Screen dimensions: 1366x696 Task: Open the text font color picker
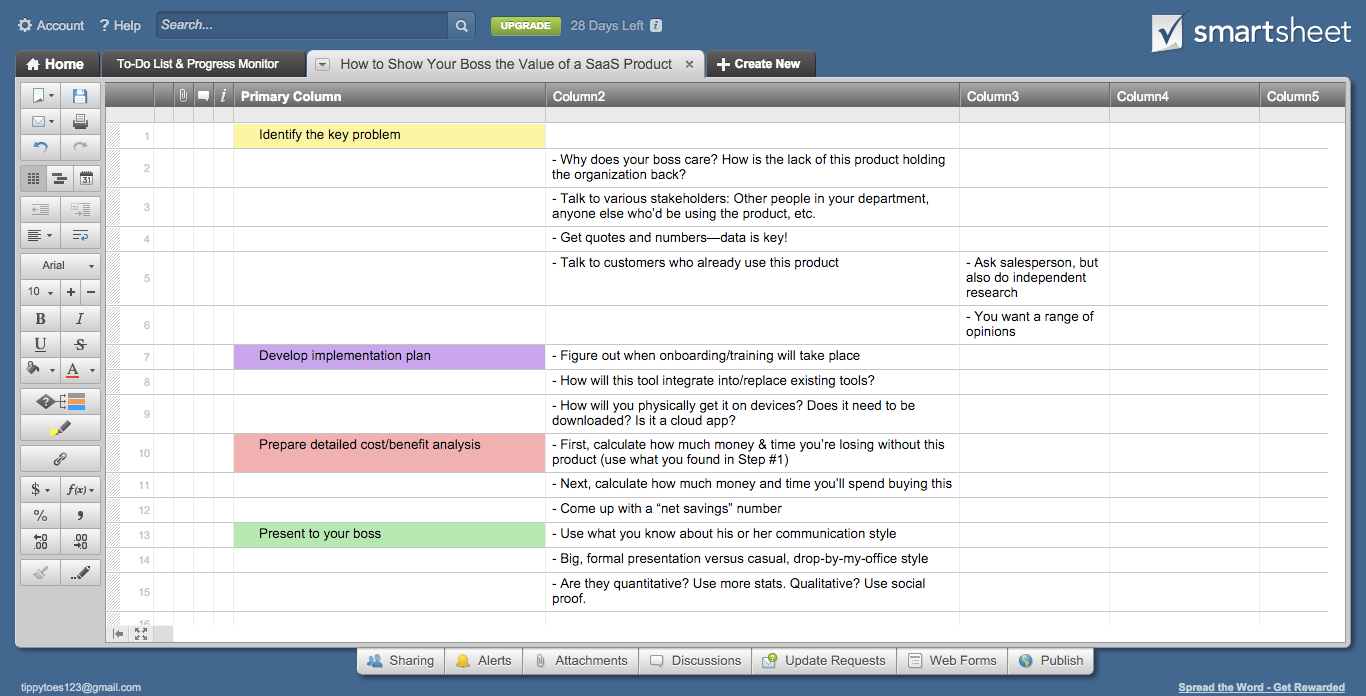(80, 370)
